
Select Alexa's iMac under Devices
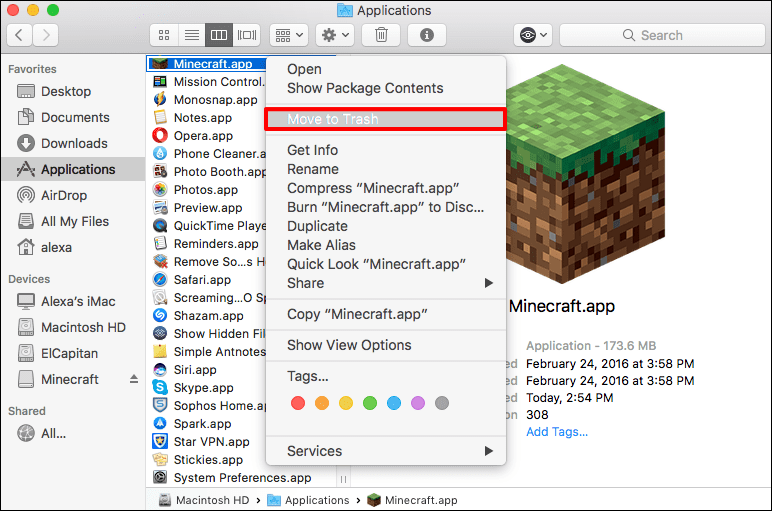pos(73,301)
